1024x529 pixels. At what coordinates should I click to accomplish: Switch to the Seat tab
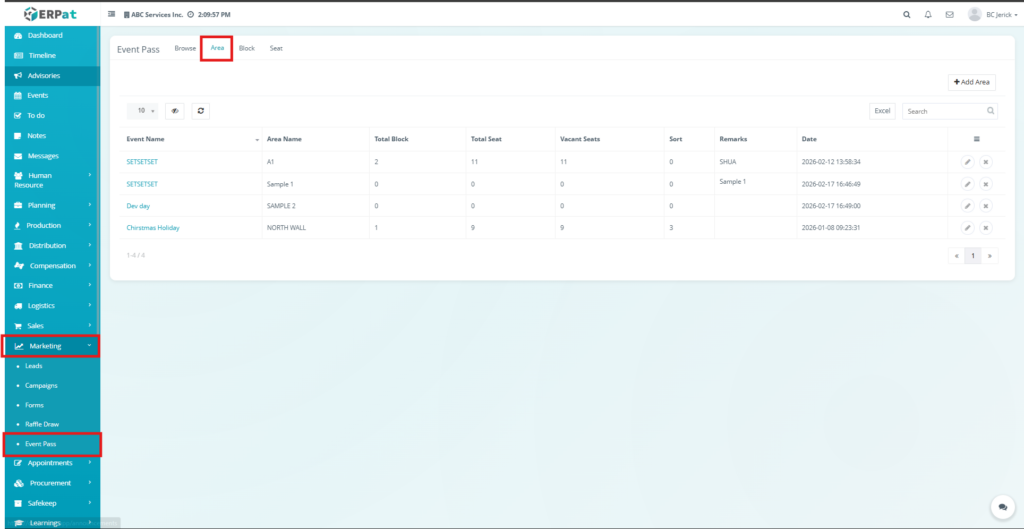coord(276,48)
